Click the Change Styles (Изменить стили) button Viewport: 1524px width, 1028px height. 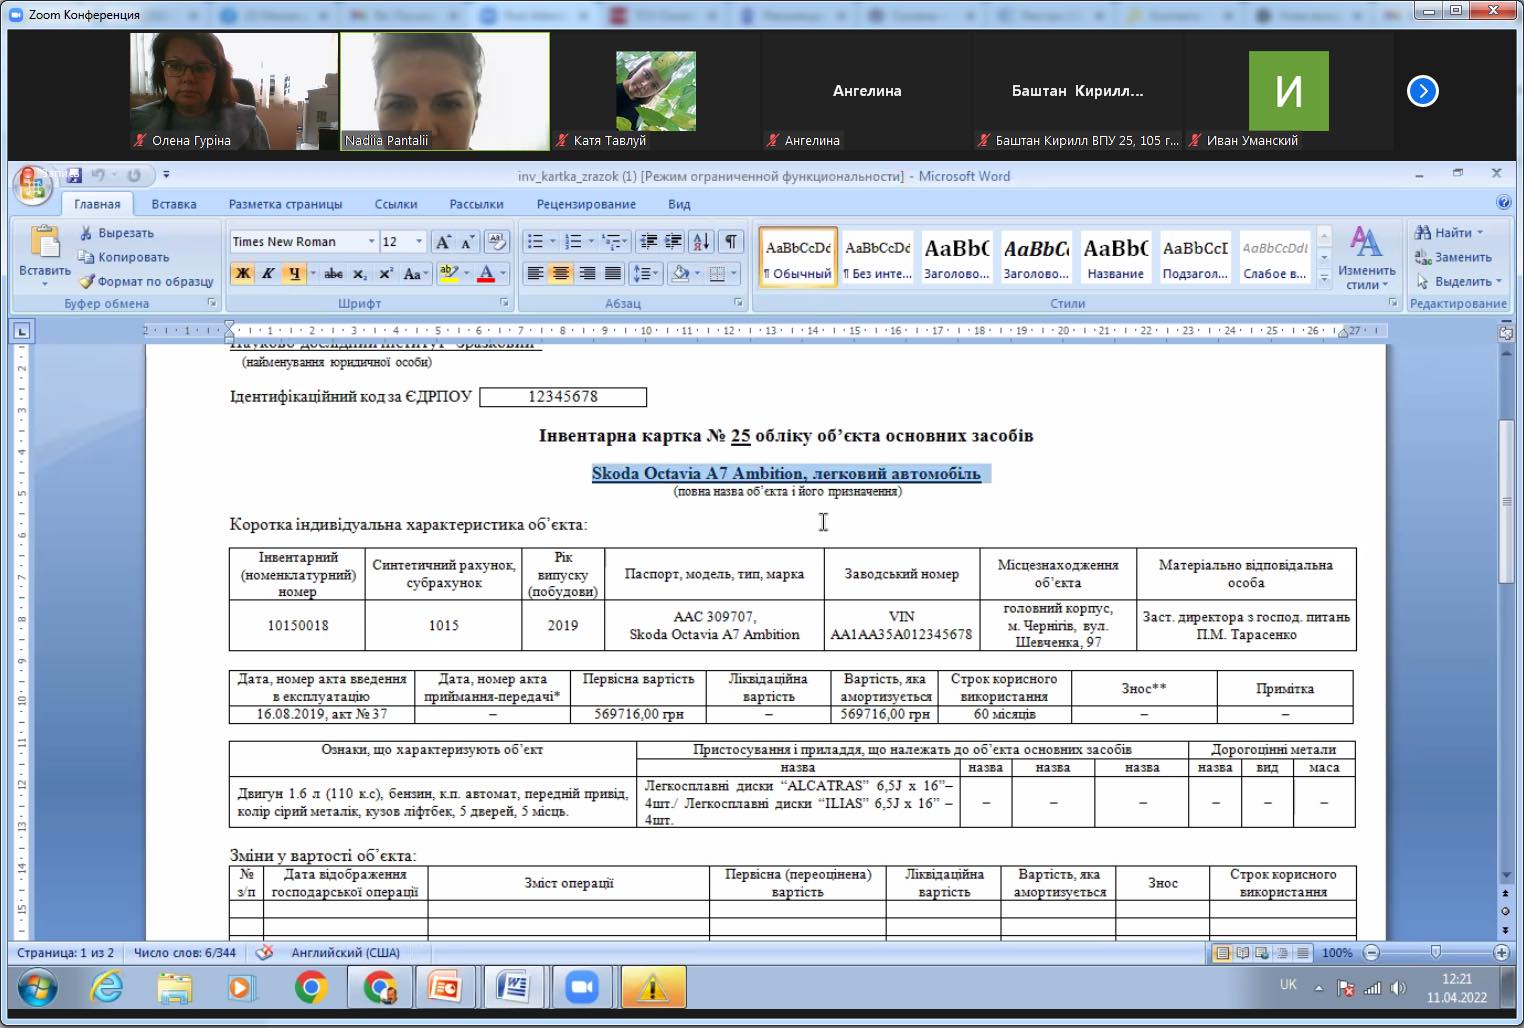click(x=1366, y=258)
